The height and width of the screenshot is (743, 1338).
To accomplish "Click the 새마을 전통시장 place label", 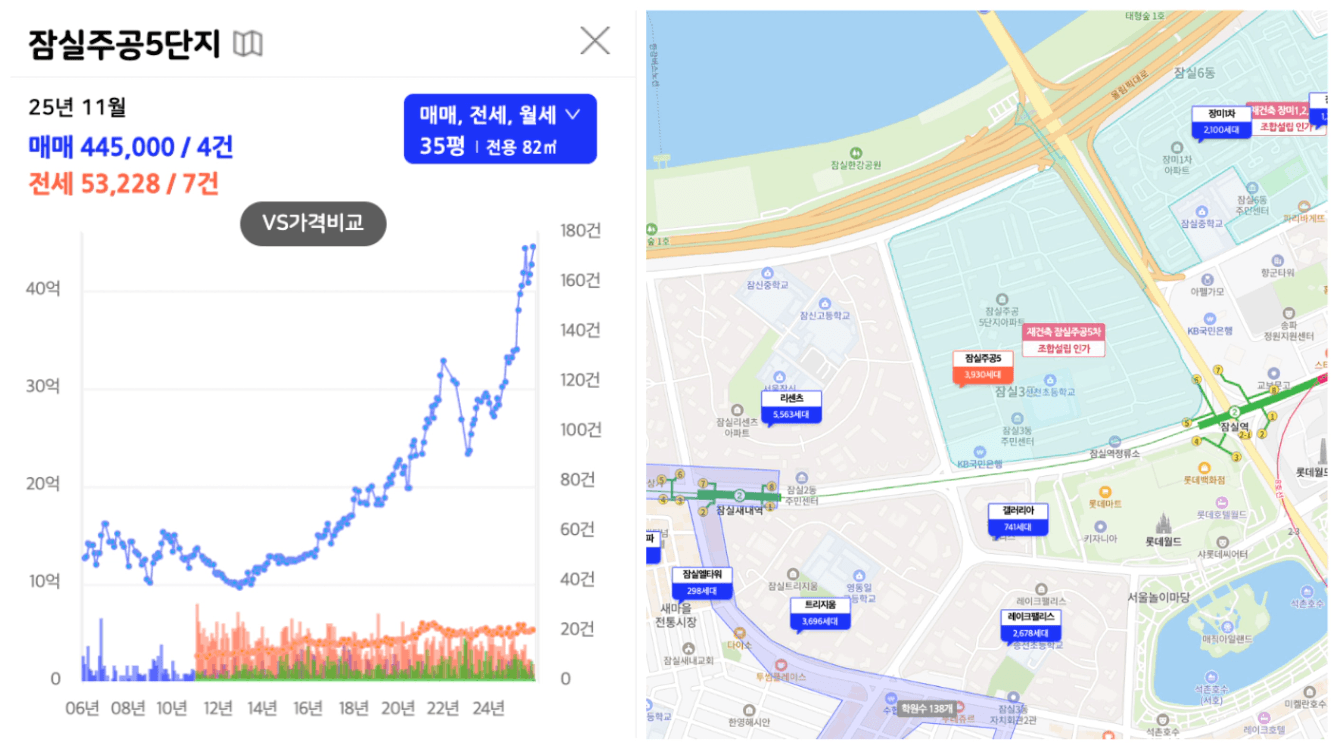I will [x=674, y=614].
